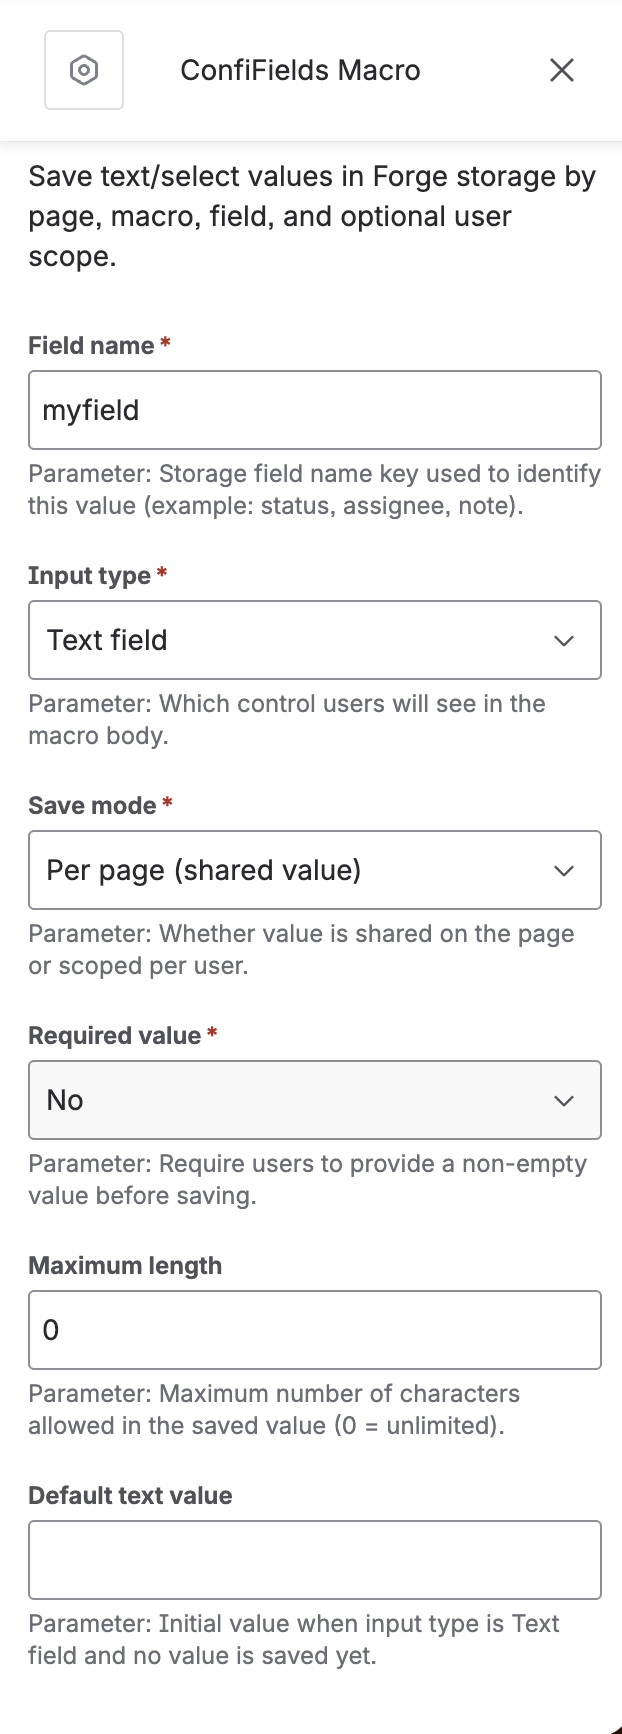Viewport: 622px width, 1734px height.
Task: Click the chevron arrow in Input type
Action: point(564,641)
